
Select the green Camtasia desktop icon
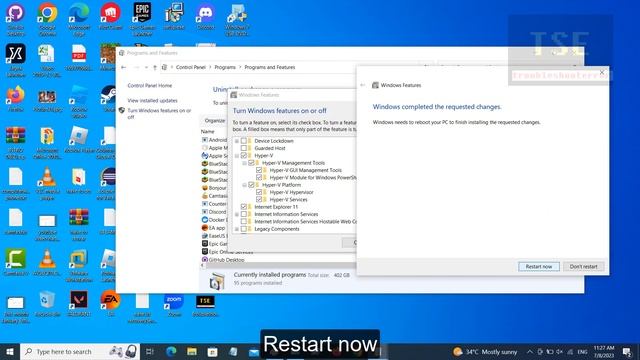pyautogui.click(x=16, y=262)
